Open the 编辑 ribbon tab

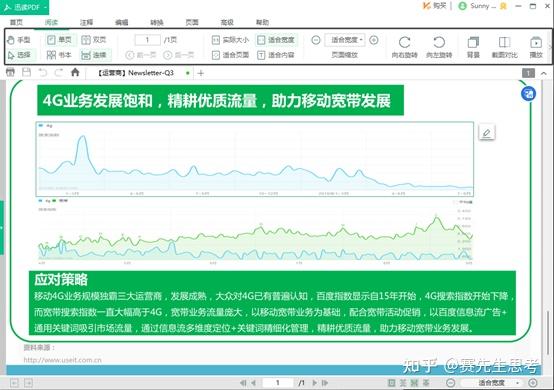[122, 22]
